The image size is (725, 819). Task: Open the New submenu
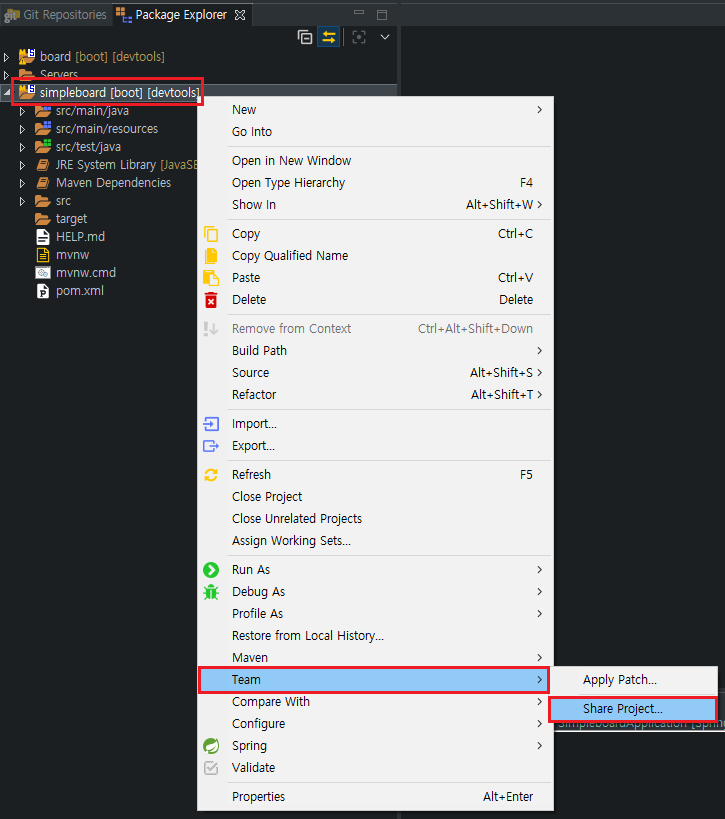tap(375, 110)
